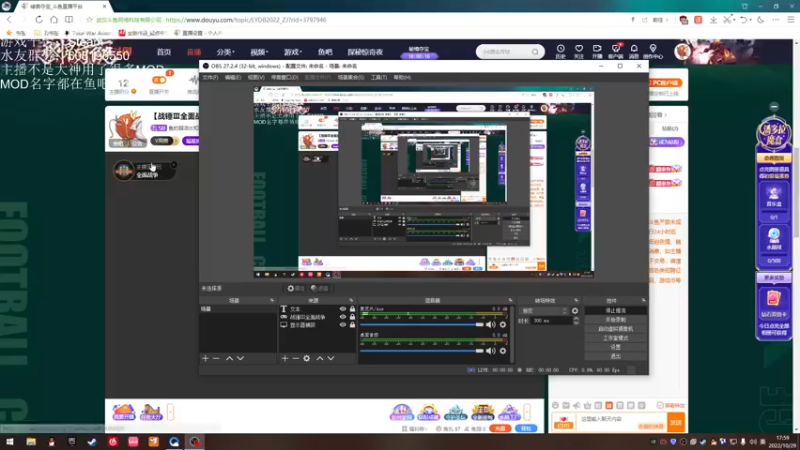Mute the microphone audio channel

click(491, 324)
